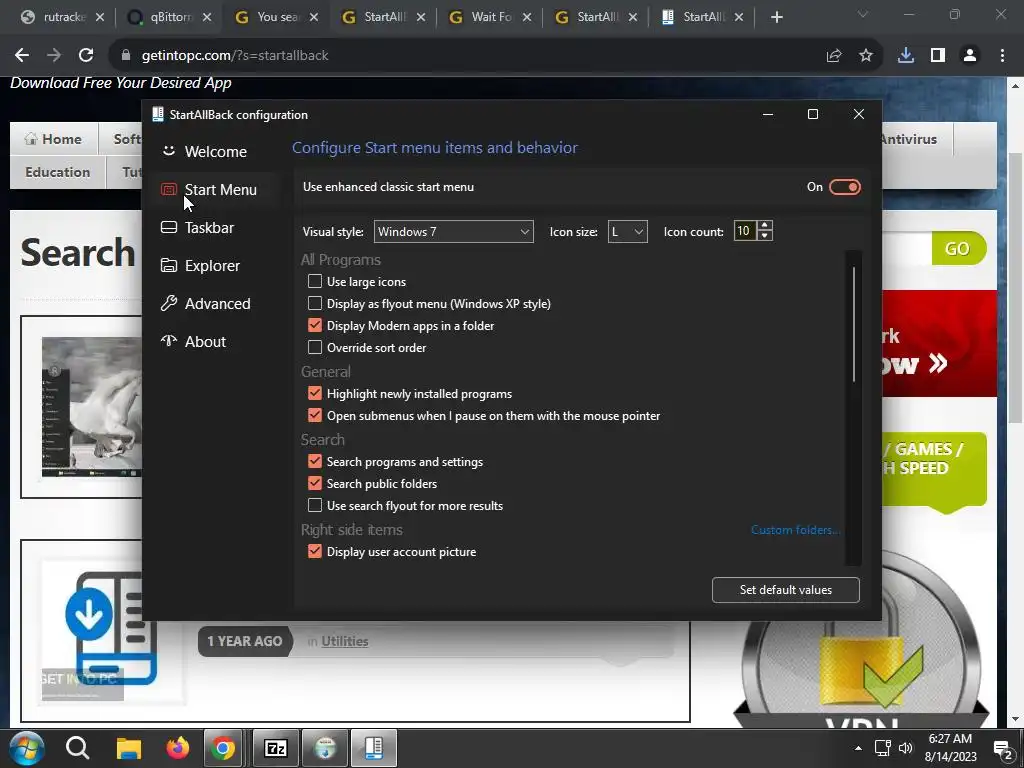The image size is (1024, 768).
Task: Open the notifications center icon
Action: point(1002,748)
